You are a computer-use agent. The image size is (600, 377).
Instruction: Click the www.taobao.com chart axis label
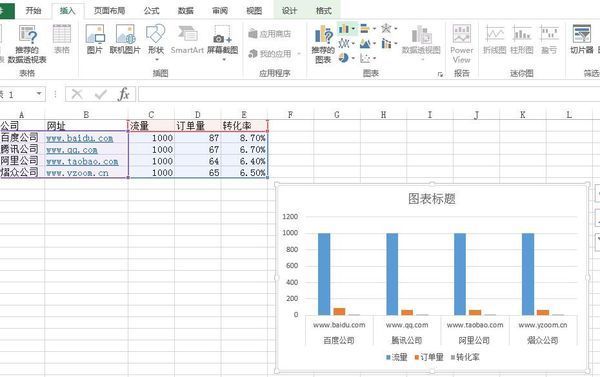coord(475,325)
